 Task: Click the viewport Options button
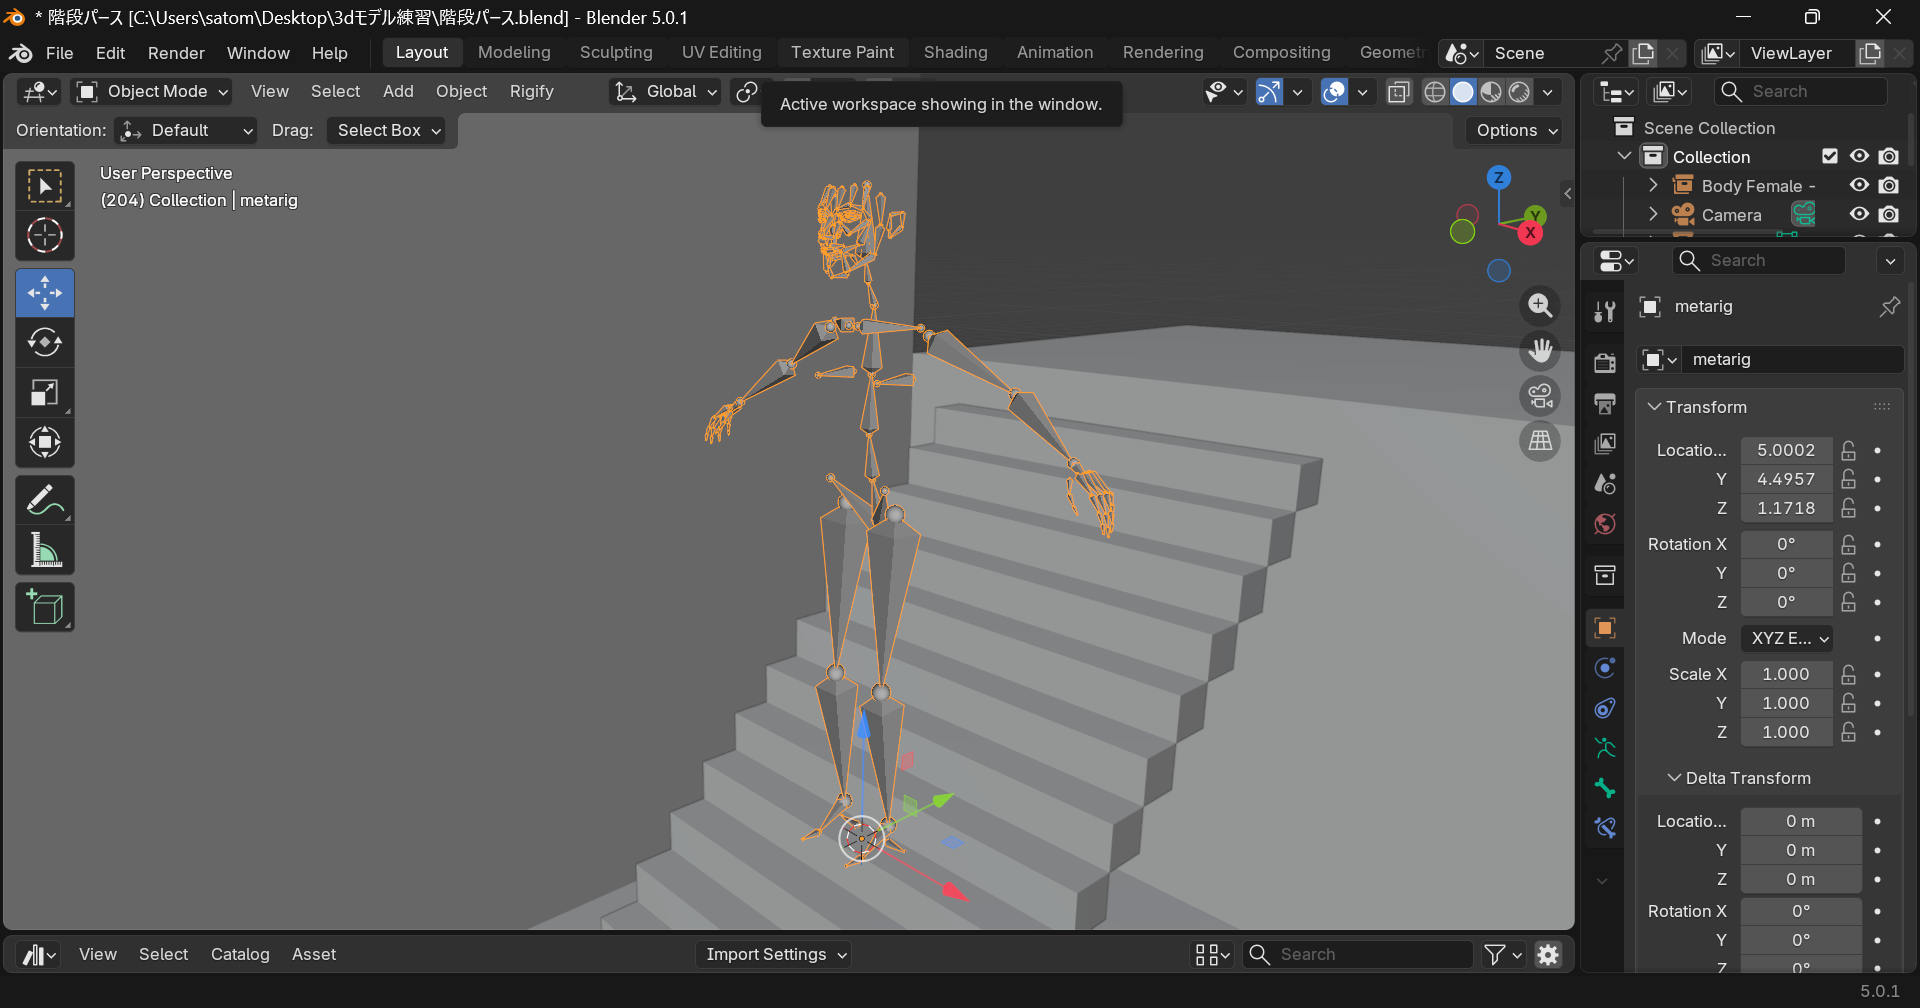click(1516, 130)
